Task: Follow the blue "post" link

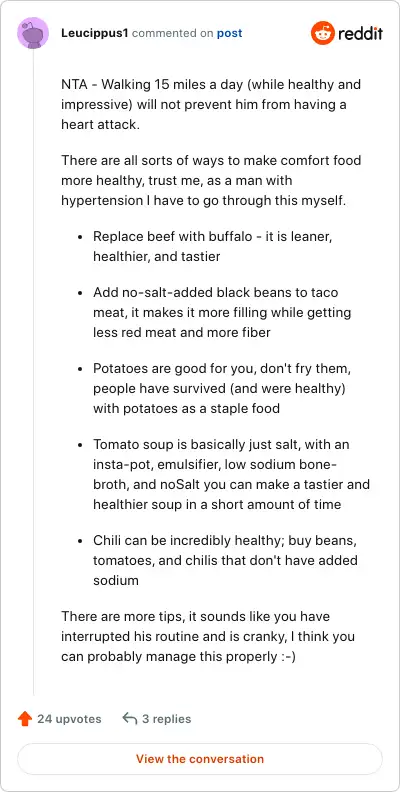Action: 229,33
